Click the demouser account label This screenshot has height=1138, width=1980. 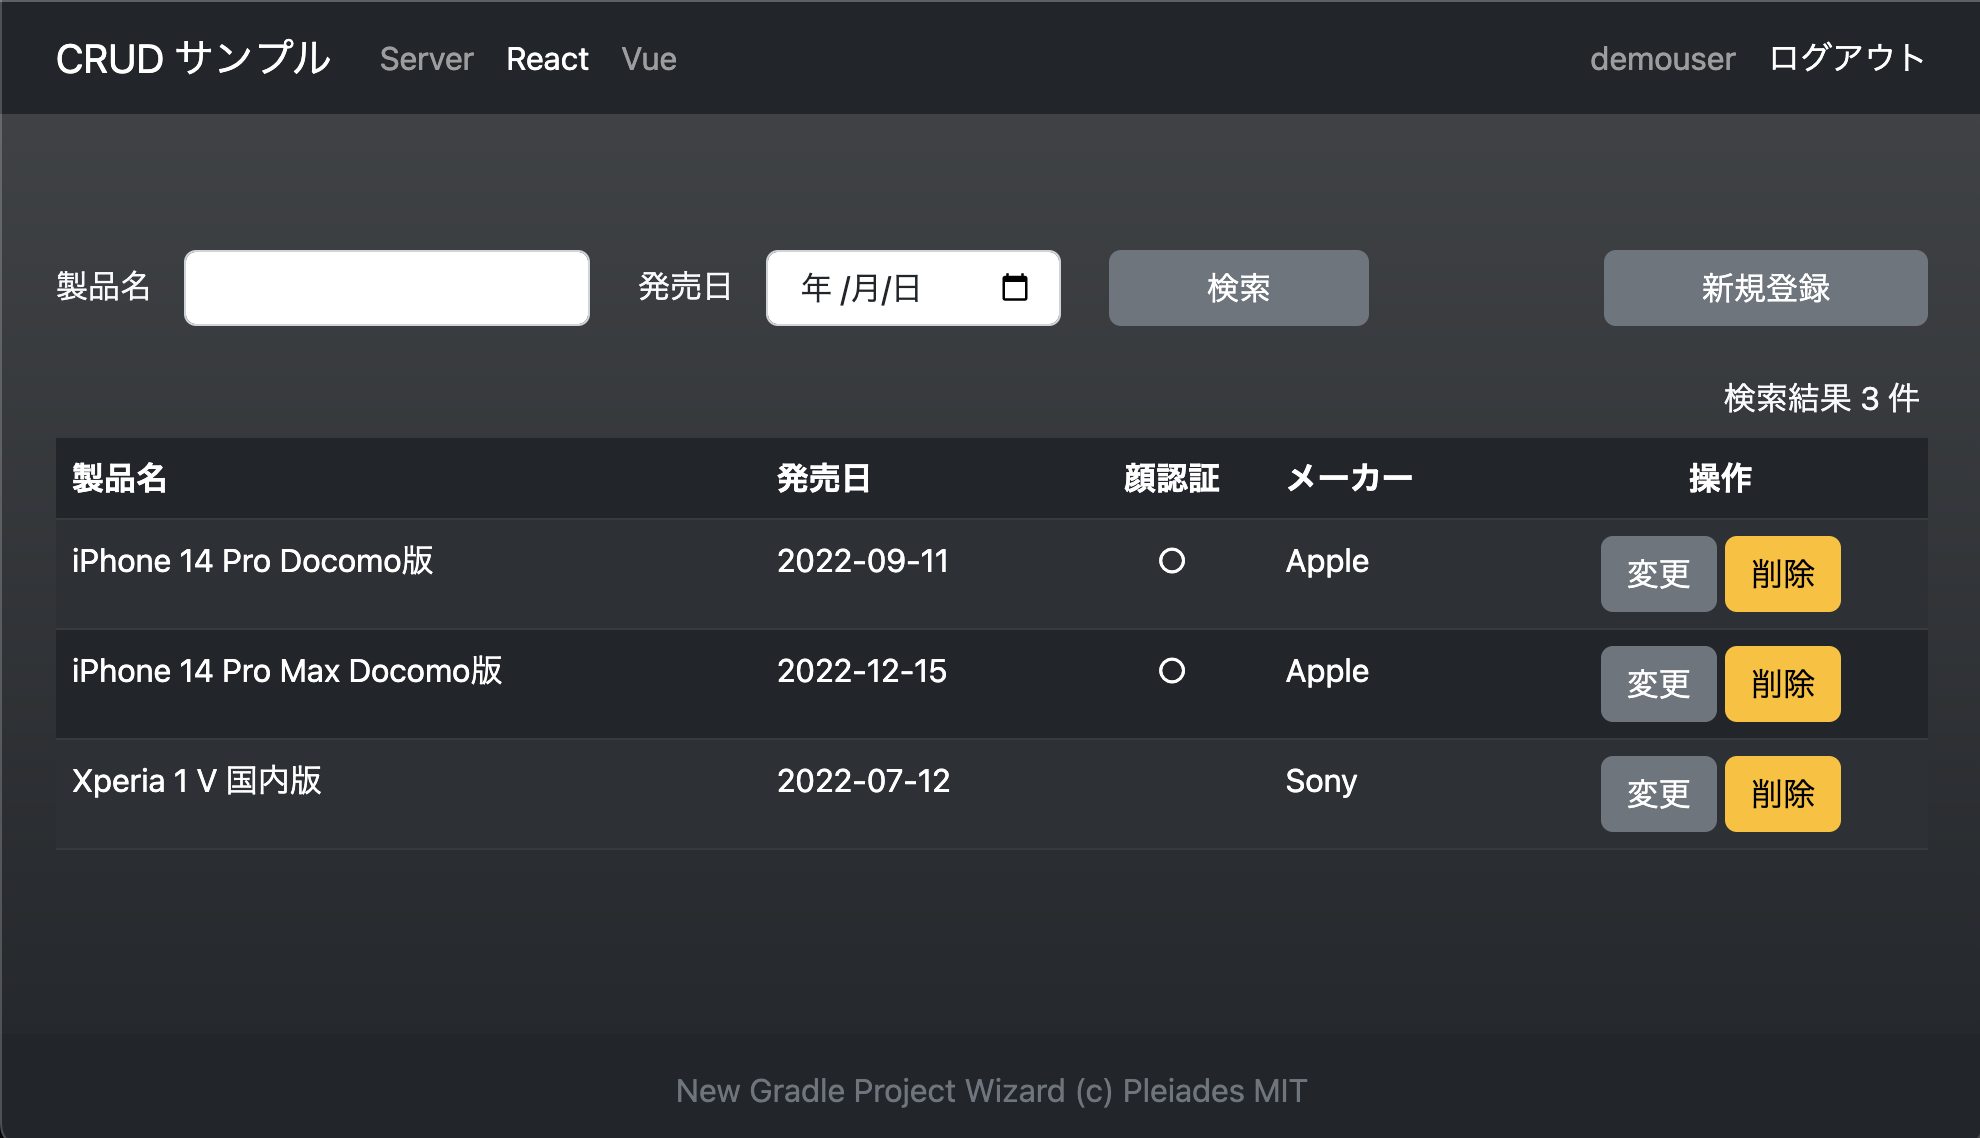[x=1662, y=58]
